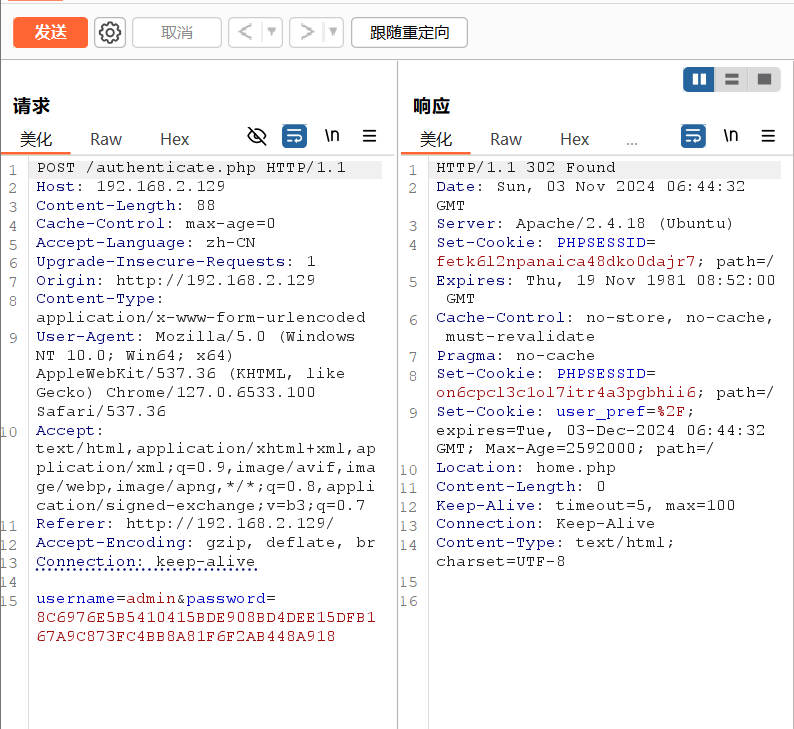The image size is (794, 729).
Task: Go to previous request with back arrow
Action: (x=243, y=33)
